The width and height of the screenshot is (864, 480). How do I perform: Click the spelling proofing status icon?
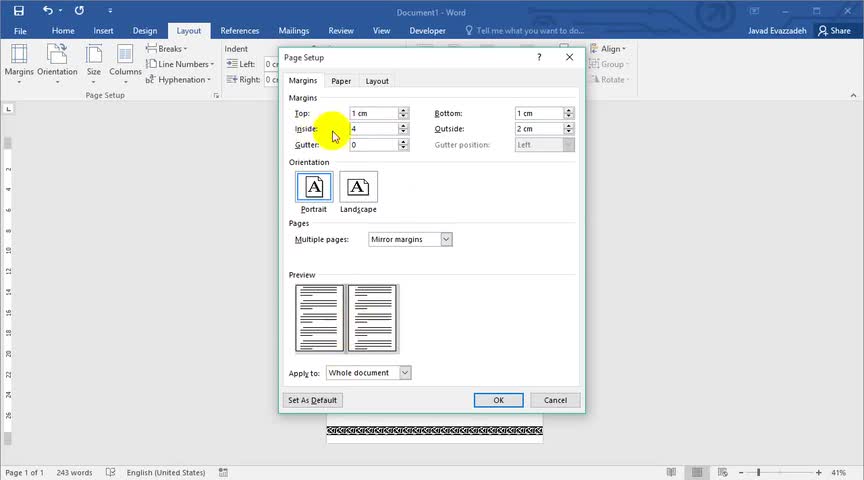pyautogui.click(x=111, y=472)
